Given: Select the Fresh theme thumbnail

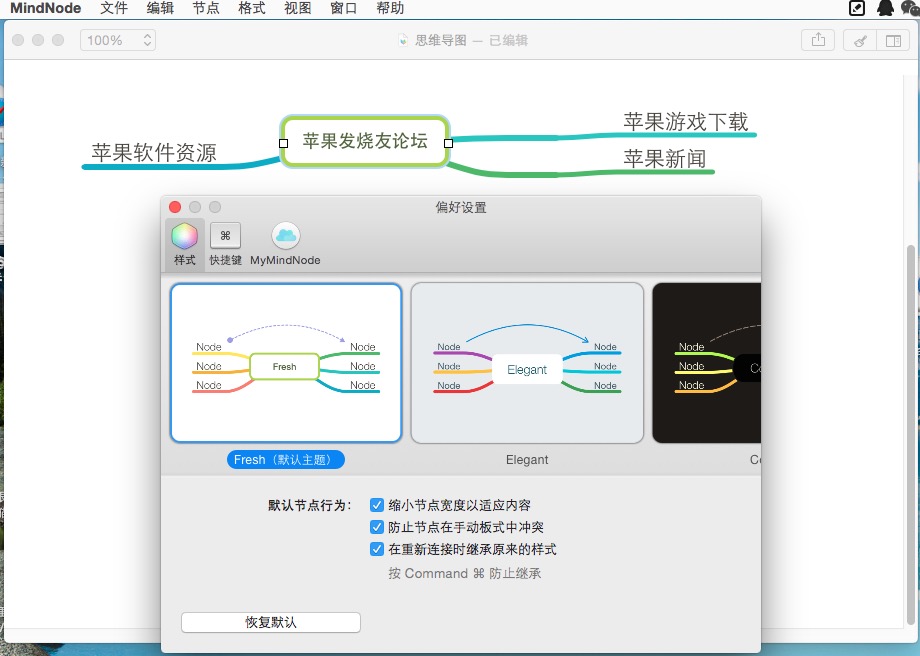Looking at the screenshot, I should pyautogui.click(x=286, y=363).
